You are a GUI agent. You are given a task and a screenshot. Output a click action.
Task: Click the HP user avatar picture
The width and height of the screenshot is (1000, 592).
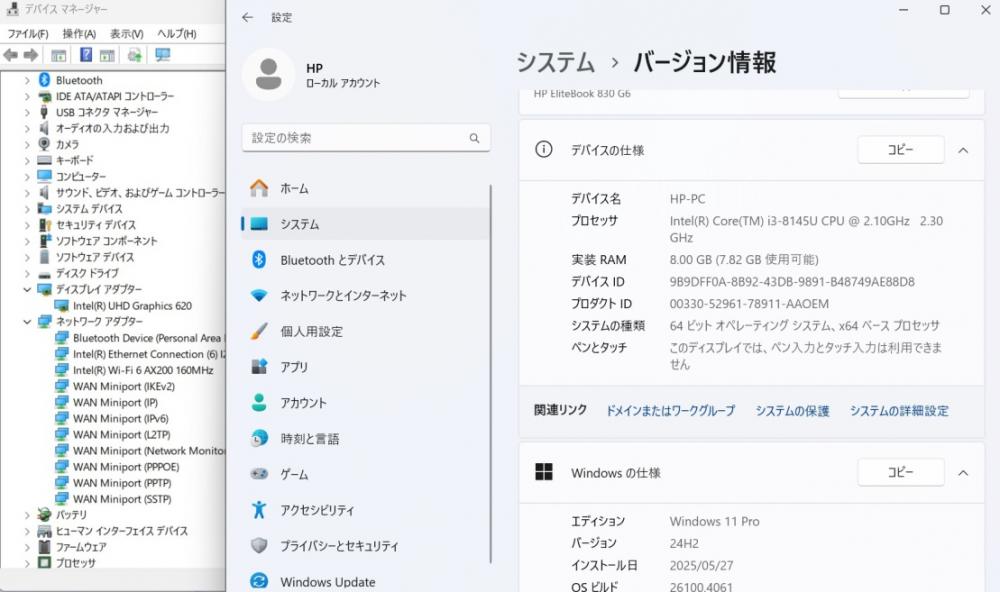point(268,75)
